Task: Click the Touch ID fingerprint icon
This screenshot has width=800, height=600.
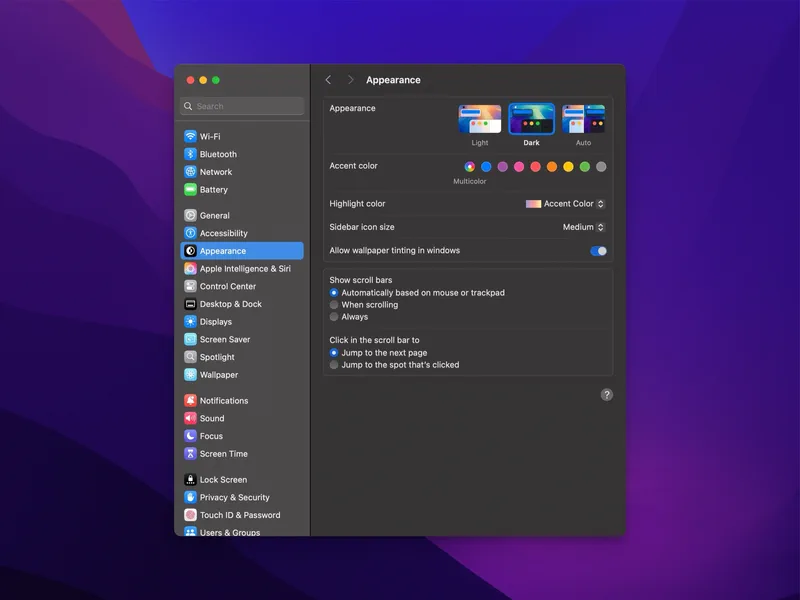Action: pos(190,515)
